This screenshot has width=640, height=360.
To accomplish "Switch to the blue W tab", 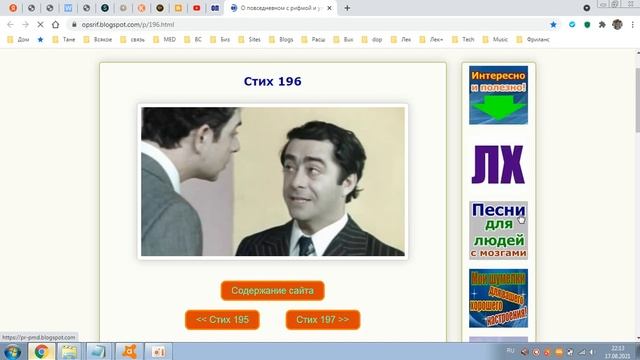I will click(x=68, y=8).
